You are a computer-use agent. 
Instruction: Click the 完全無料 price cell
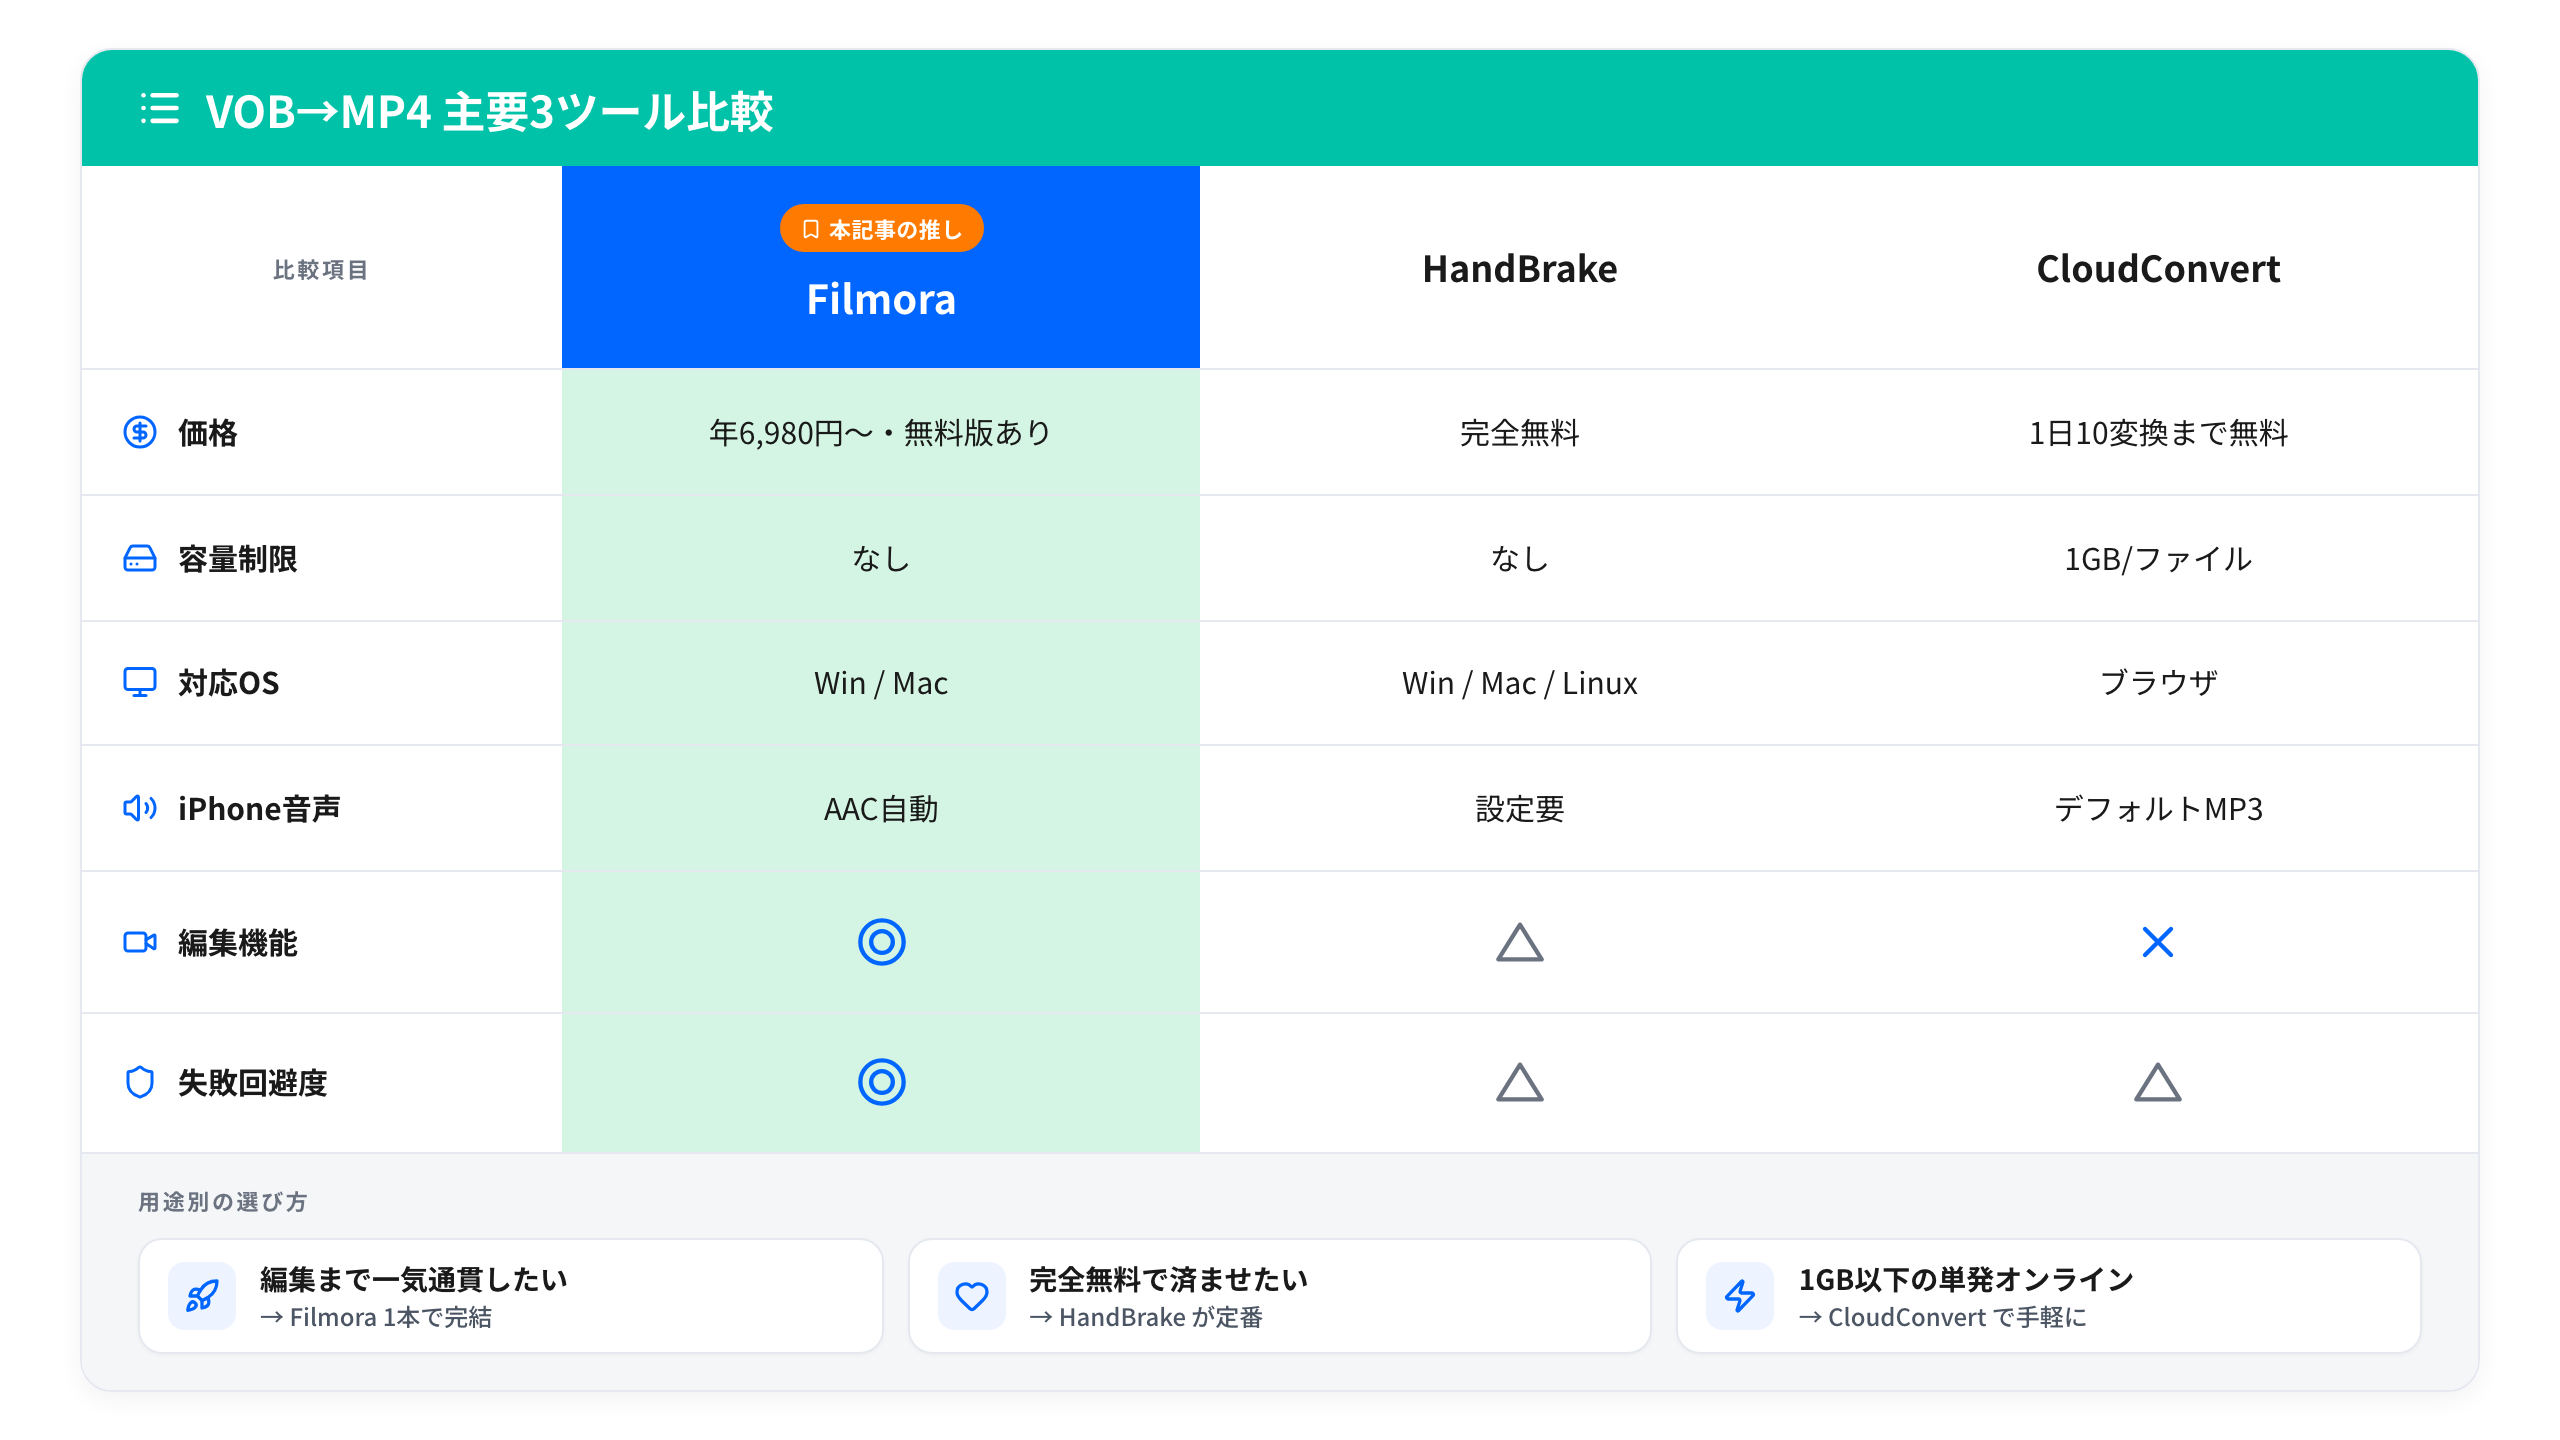[1519, 433]
